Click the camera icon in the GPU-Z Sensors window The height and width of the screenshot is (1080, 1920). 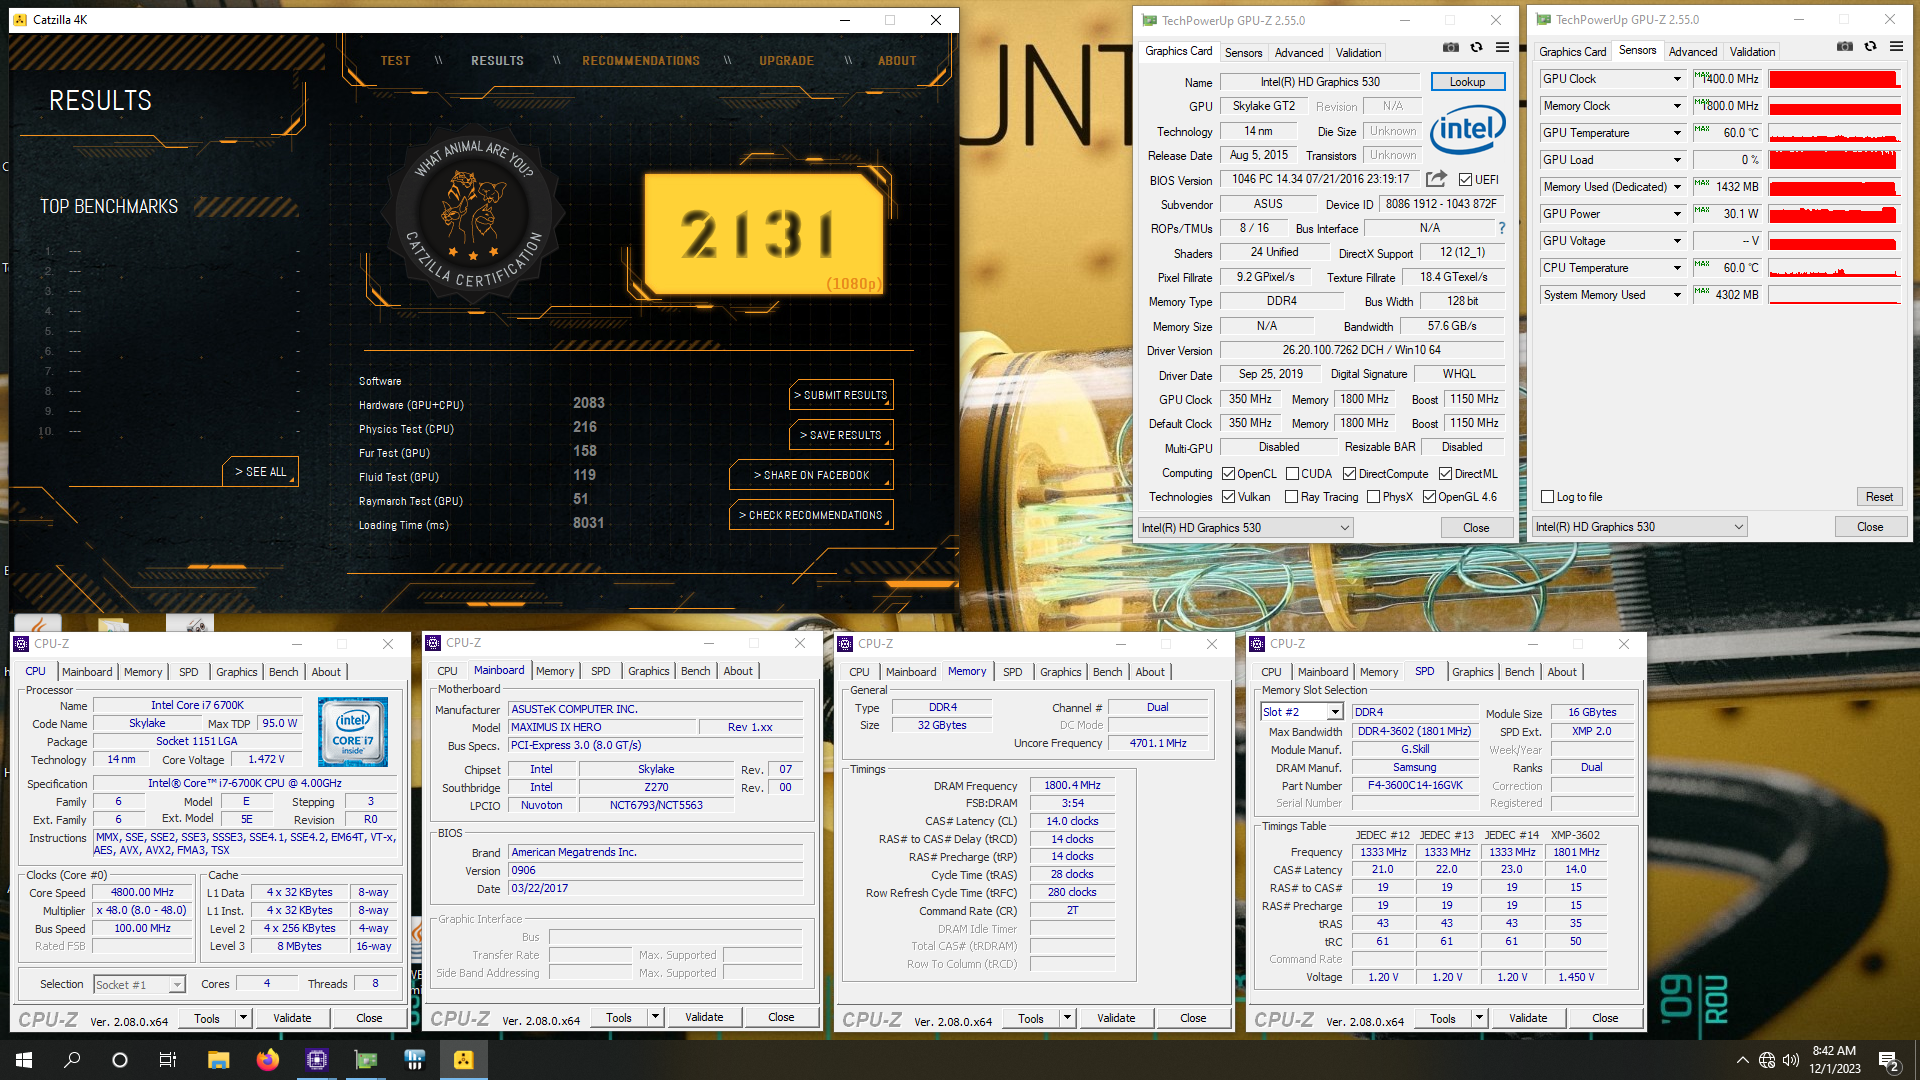[1845, 46]
